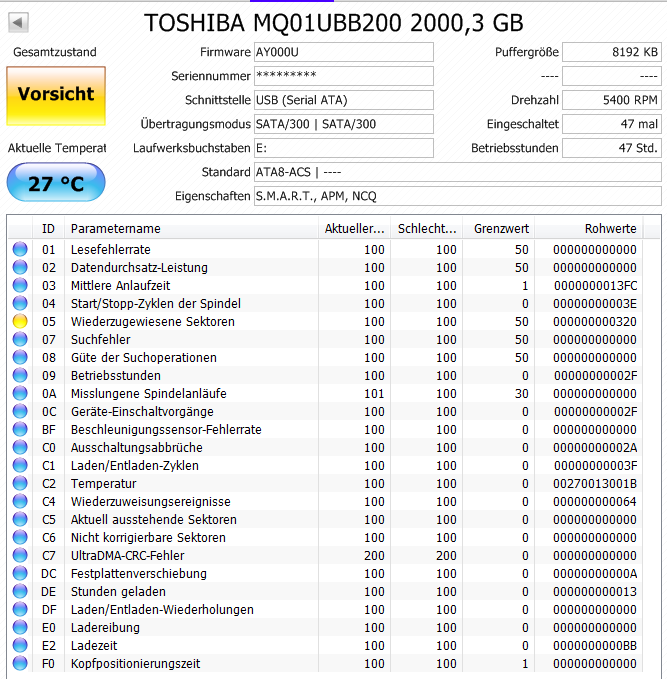Select the status icon for Kopfpositionierungszeit

pos(20,663)
